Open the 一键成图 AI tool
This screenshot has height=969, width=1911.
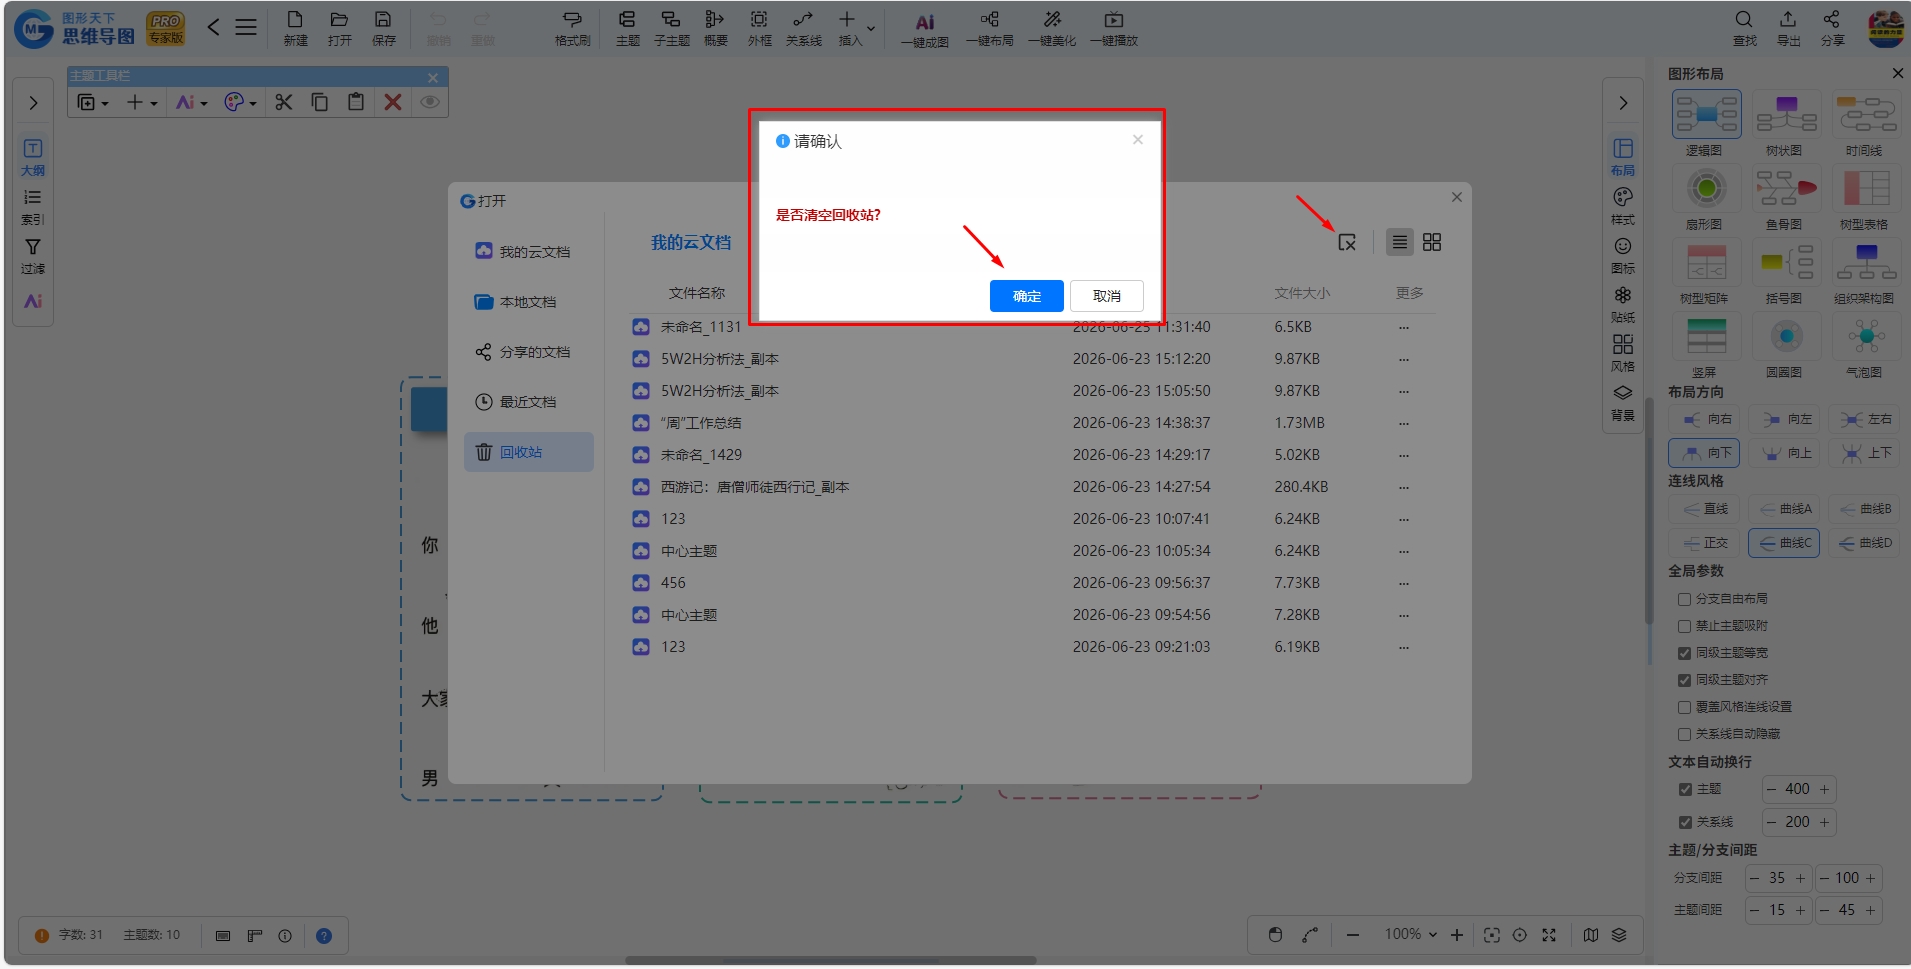tap(925, 29)
